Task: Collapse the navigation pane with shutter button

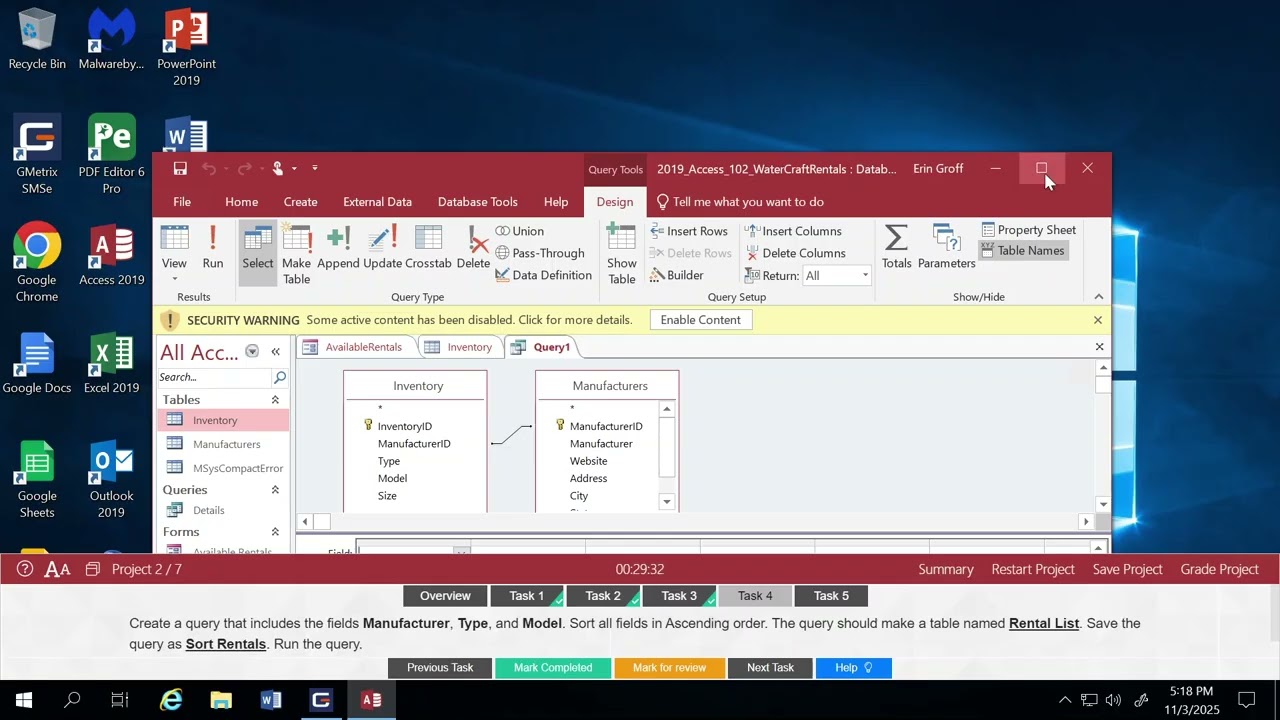Action: click(275, 352)
